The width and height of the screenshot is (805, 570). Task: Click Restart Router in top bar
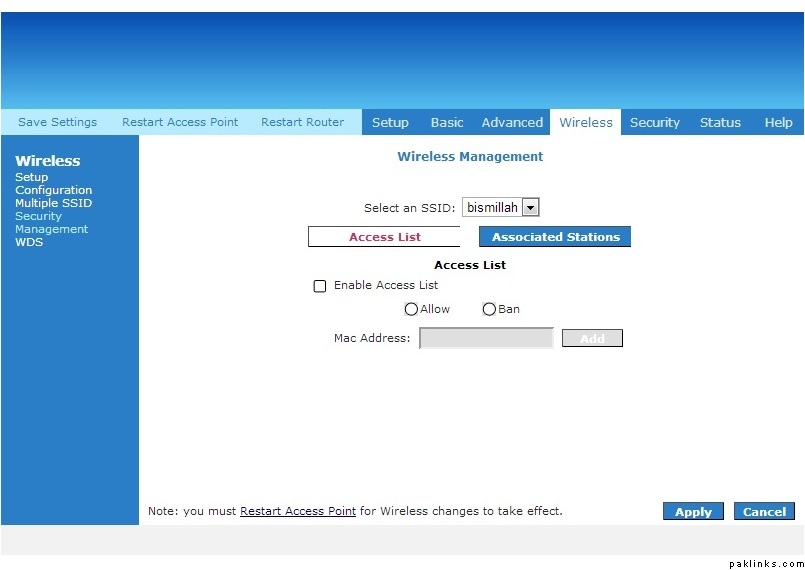302,122
